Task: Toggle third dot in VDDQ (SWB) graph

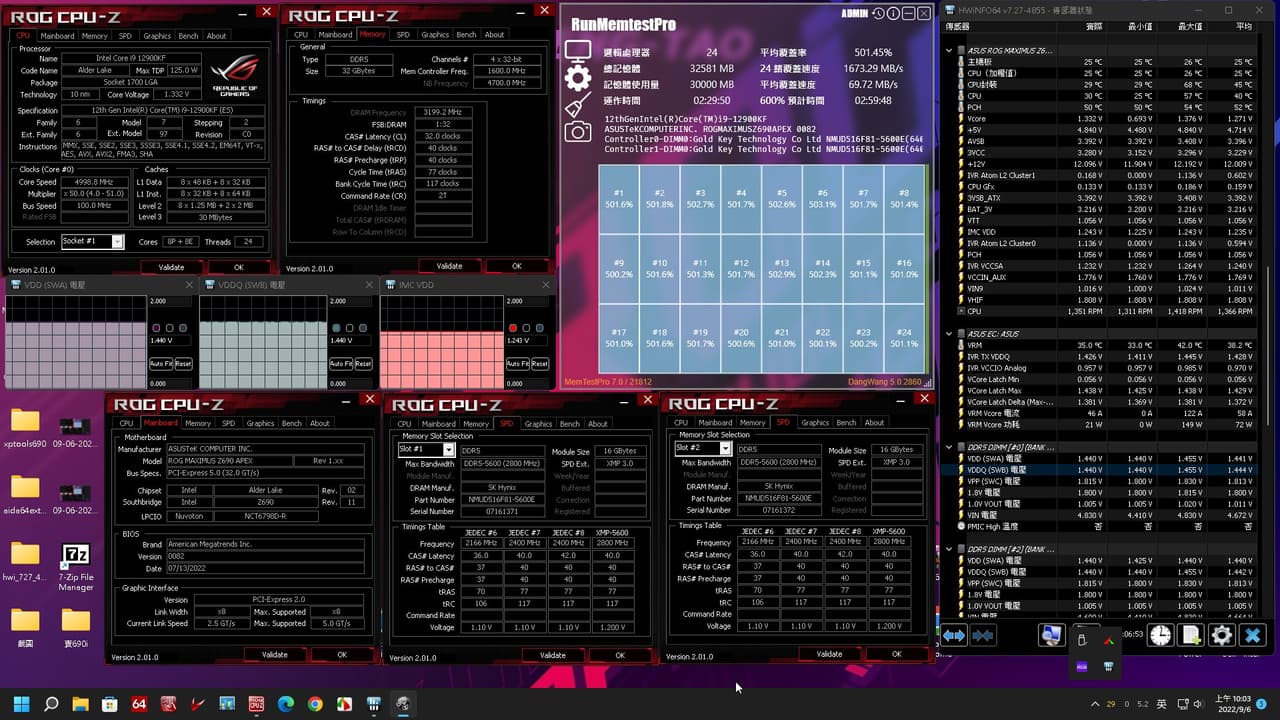Action: tap(362, 328)
